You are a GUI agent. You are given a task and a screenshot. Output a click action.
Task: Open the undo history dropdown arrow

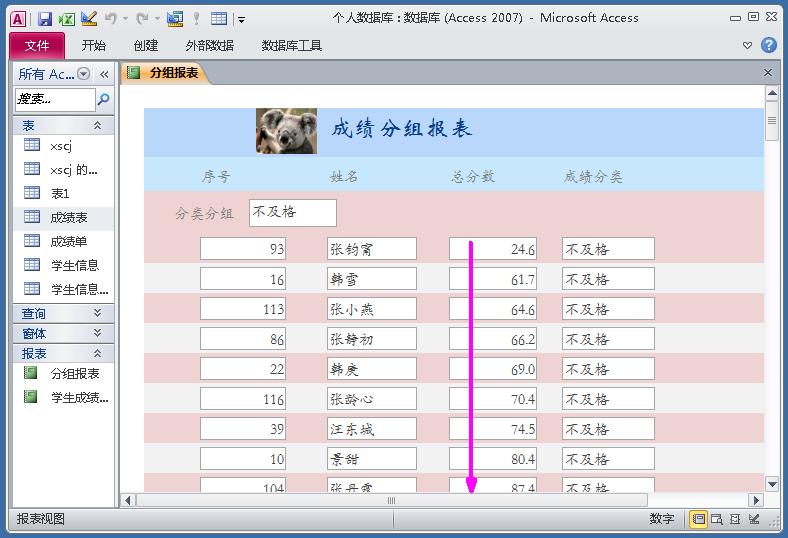tap(125, 19)
